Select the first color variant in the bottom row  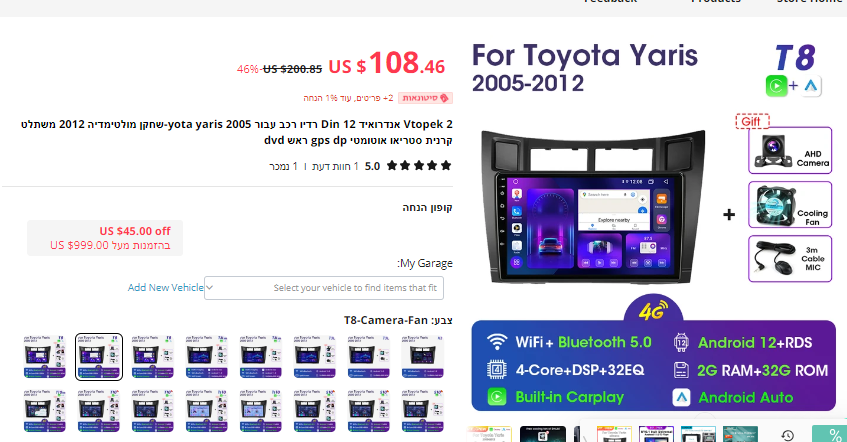[x=45, y=411]
